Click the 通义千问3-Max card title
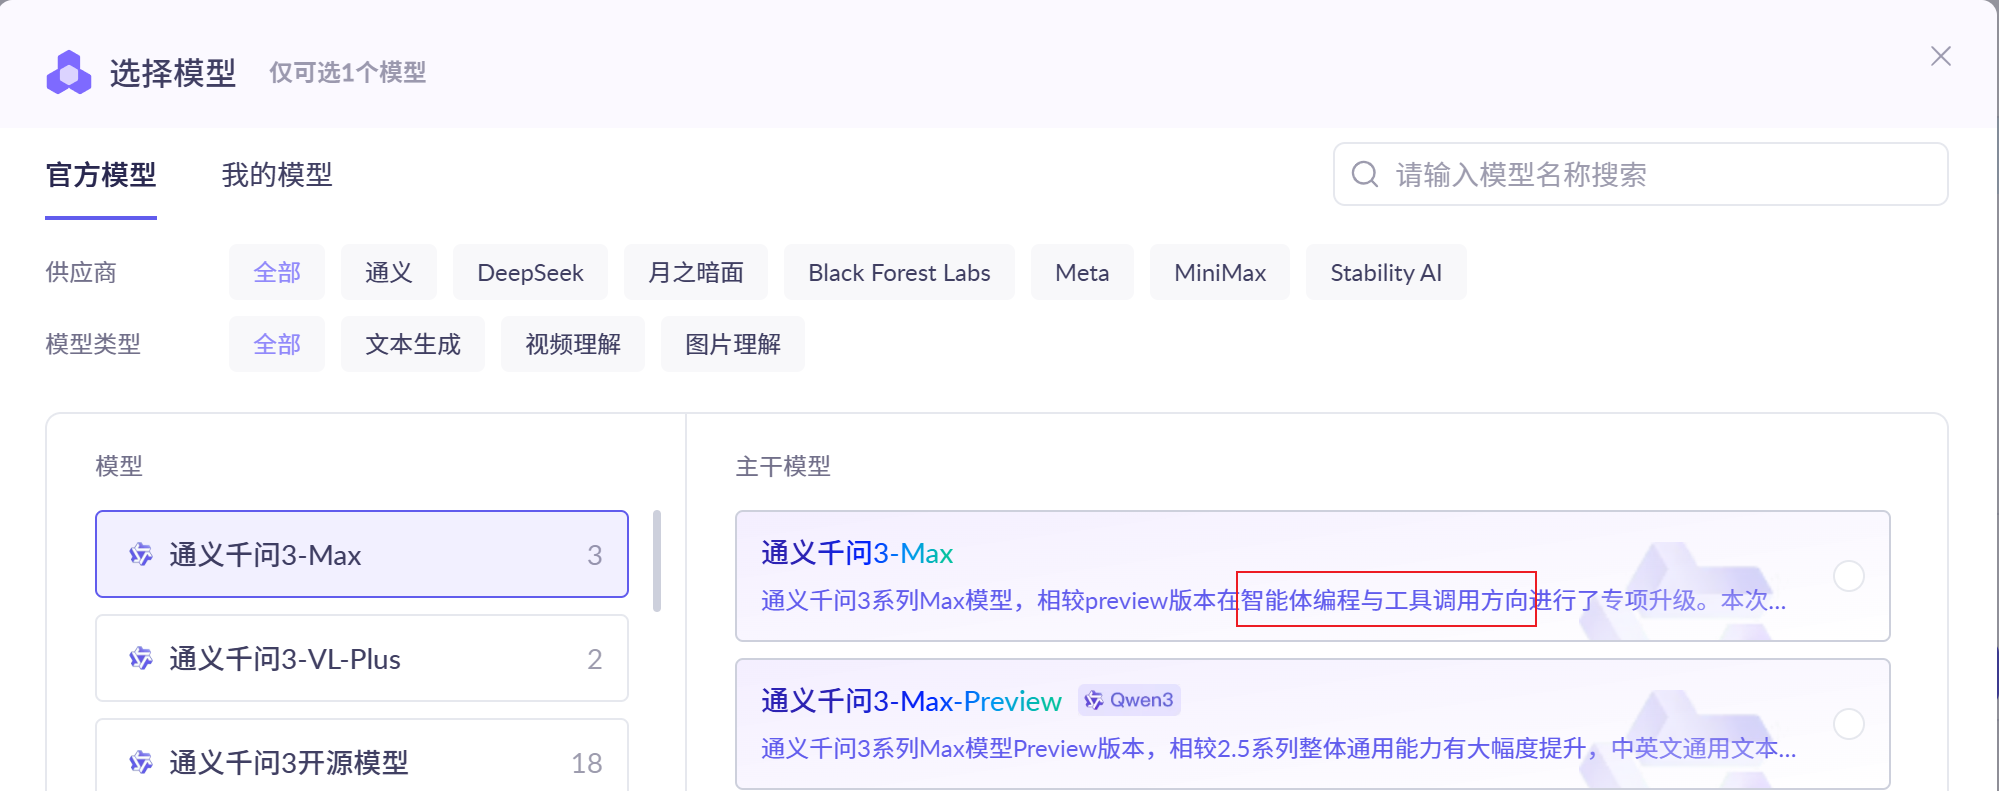1999x791 pixels. [x=857, y=553]
